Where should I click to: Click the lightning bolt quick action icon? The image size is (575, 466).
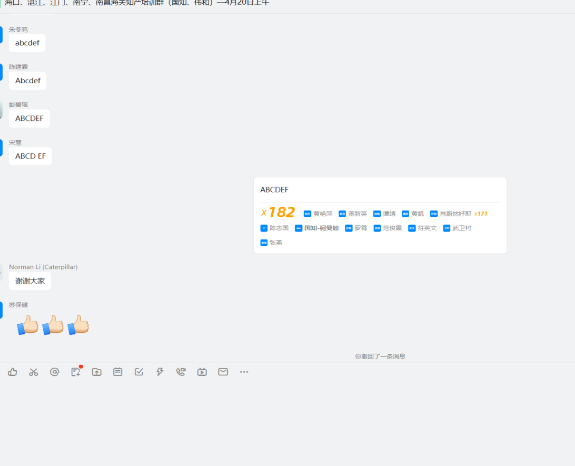point(160,372)
